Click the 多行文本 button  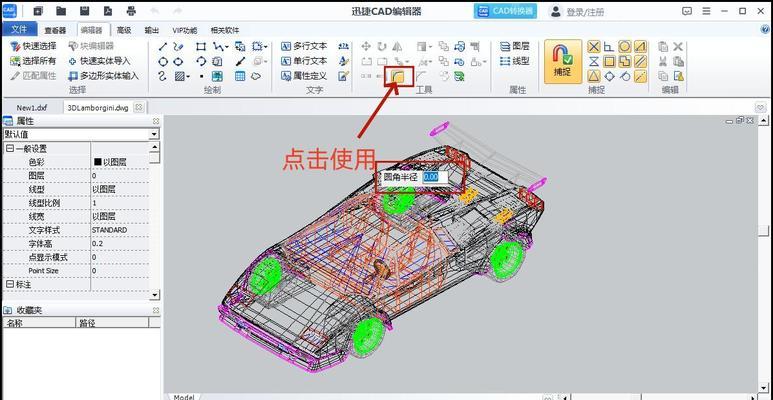[304, 46]
